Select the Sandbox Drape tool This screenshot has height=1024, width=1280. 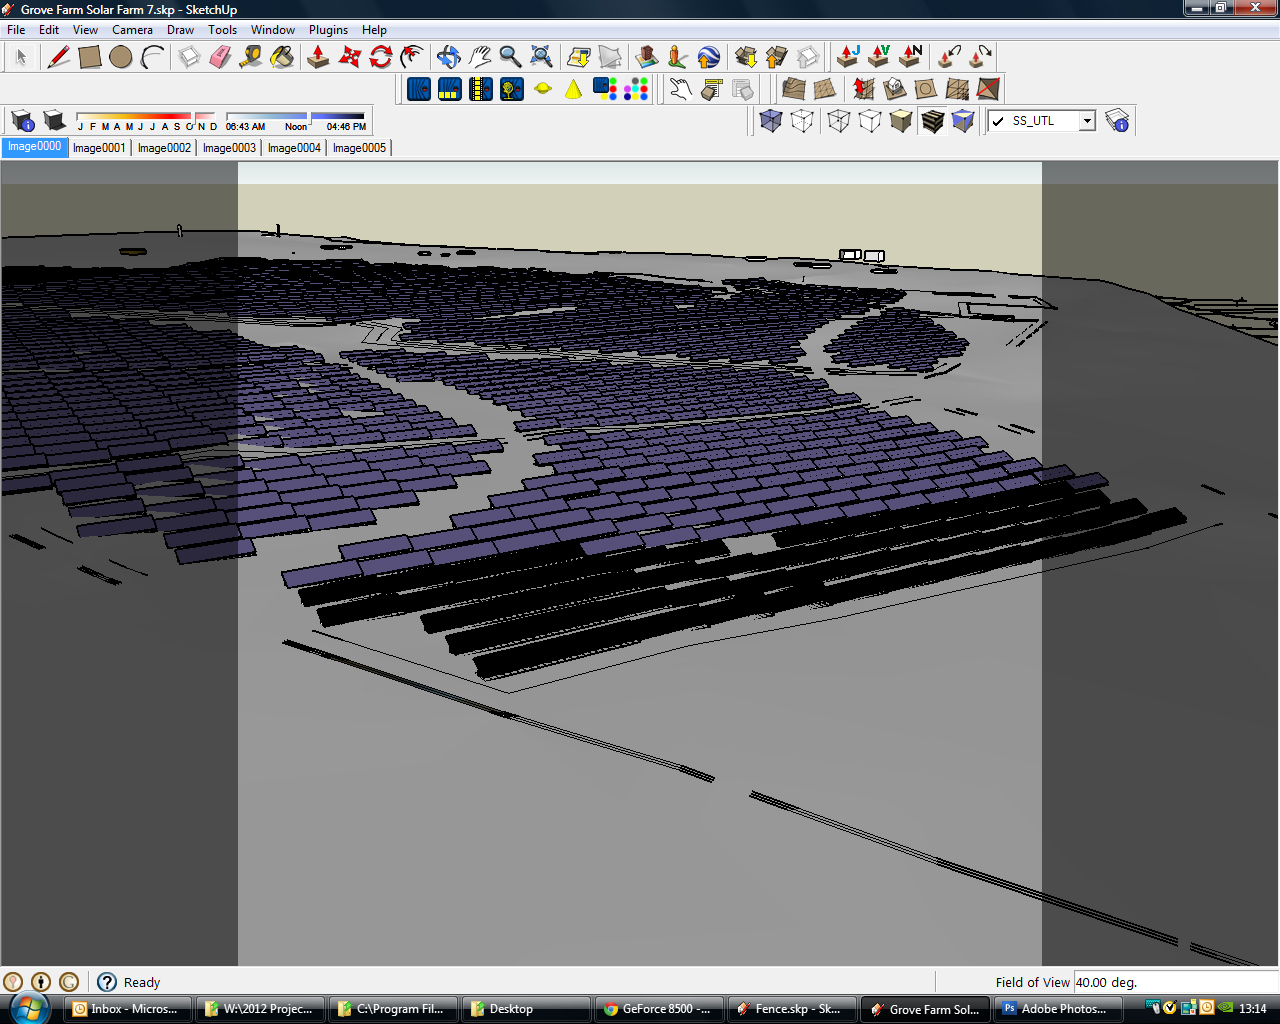925,89
